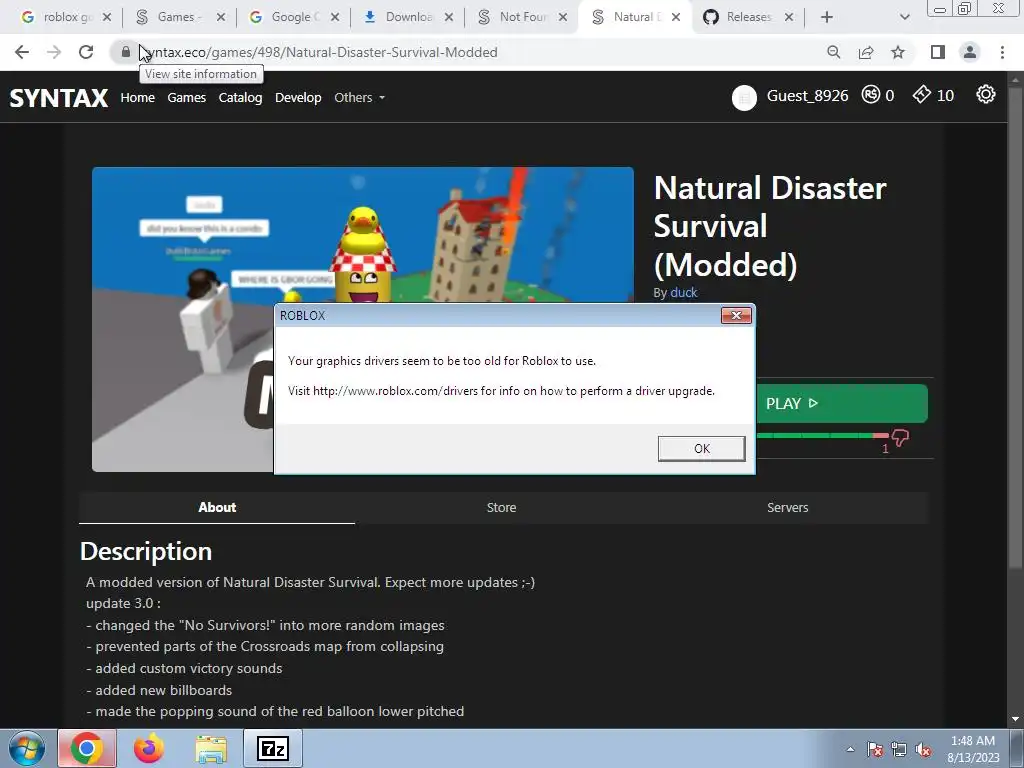
Task: Reload the current page
Action: (86, 52)
